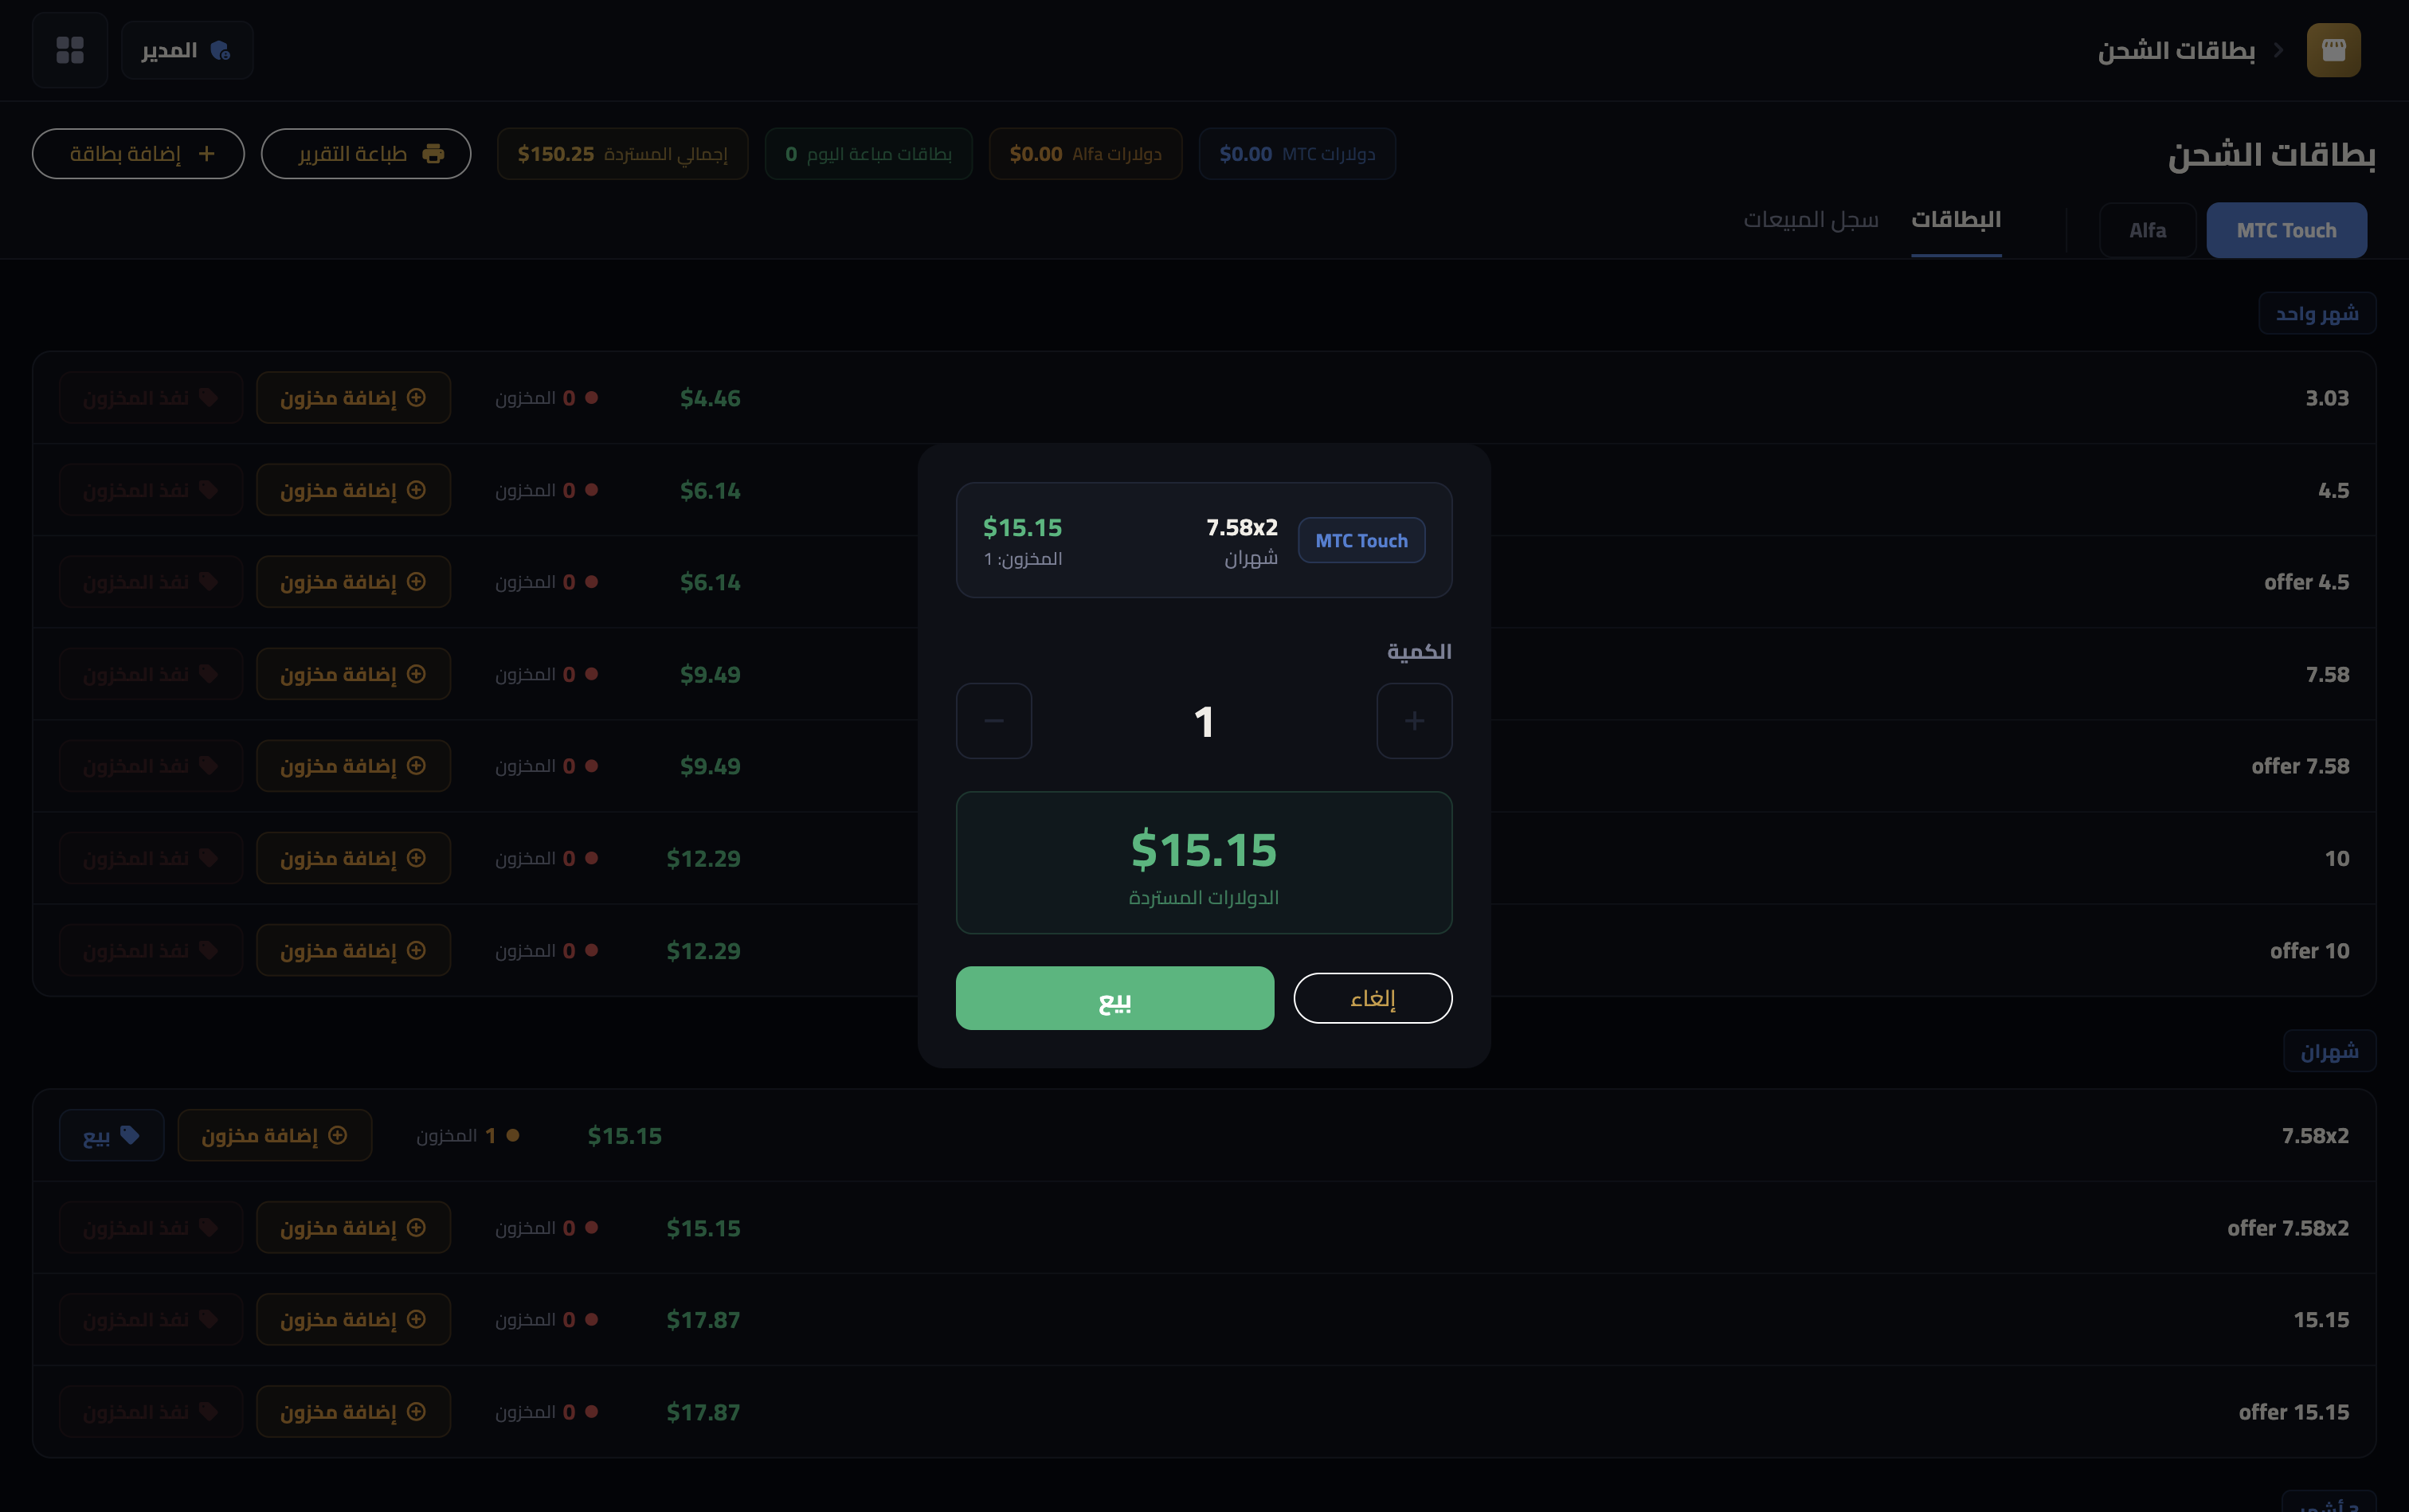Click the user icon inside المدير button
2409x1512 pixels.
[x=222, y=49]
